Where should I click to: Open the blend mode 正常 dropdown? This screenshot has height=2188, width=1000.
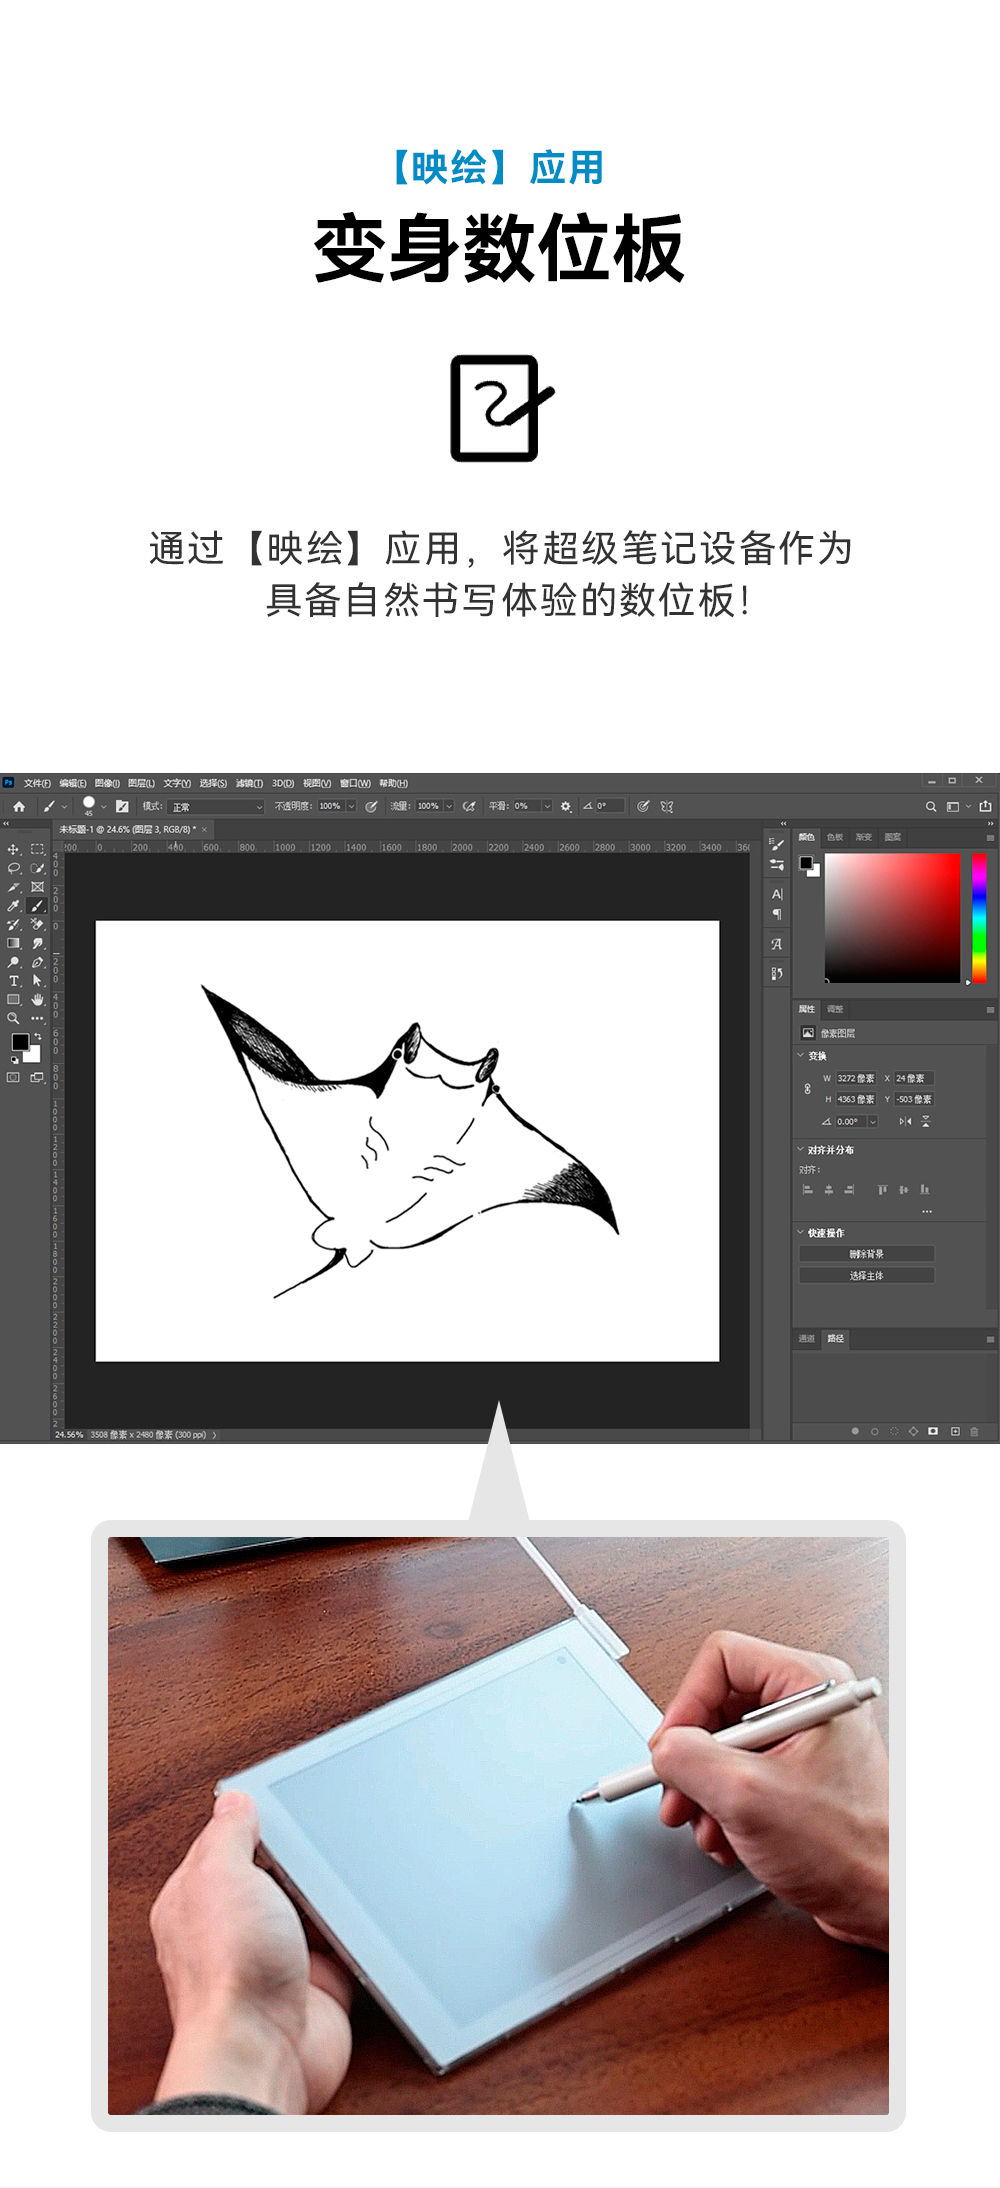[x=216, y=807]
